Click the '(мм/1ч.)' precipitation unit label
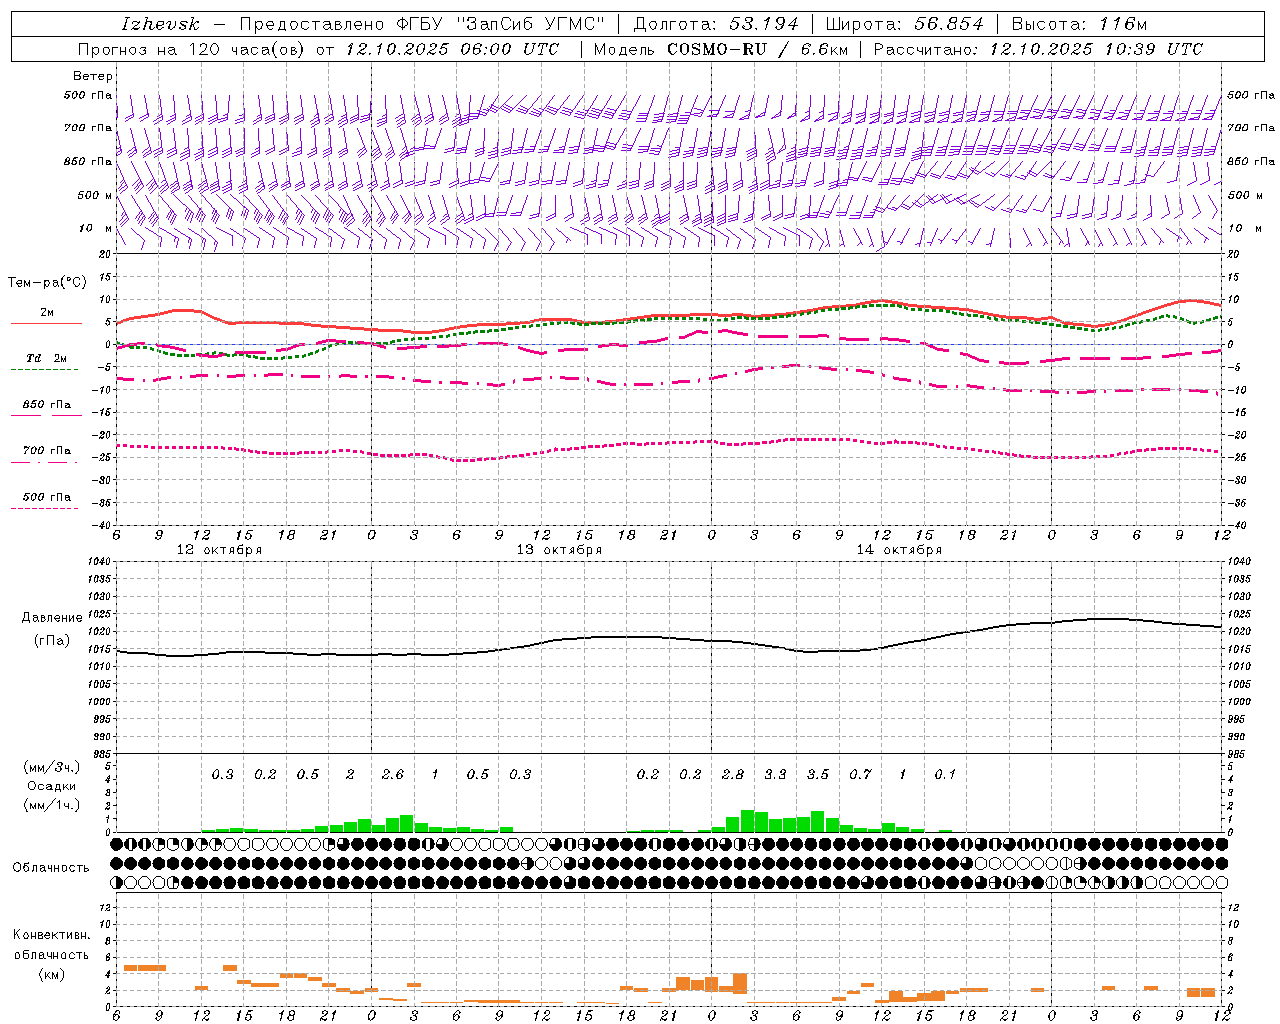1280x1024 pixels. 52,805
